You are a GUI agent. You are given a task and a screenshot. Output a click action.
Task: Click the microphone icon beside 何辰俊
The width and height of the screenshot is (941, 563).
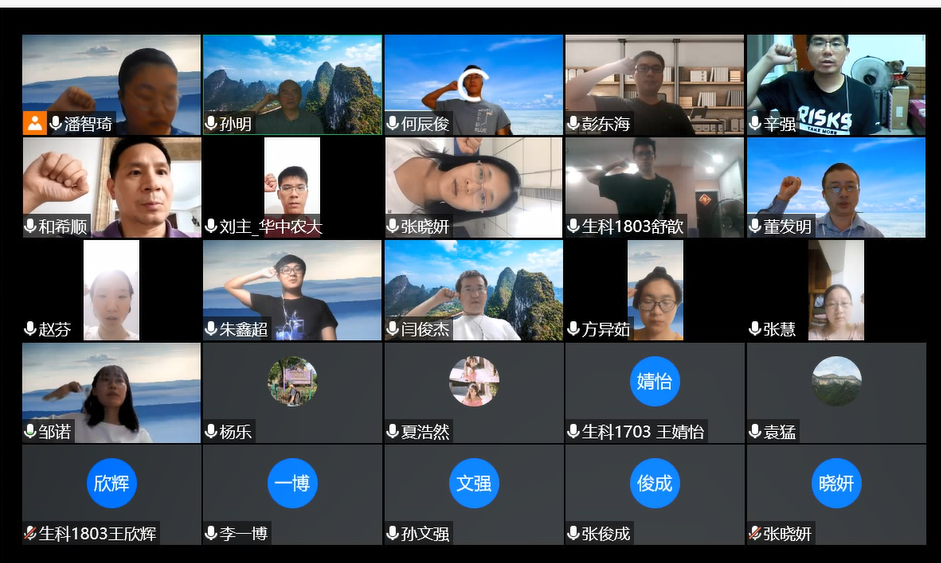tap(393, 124)
